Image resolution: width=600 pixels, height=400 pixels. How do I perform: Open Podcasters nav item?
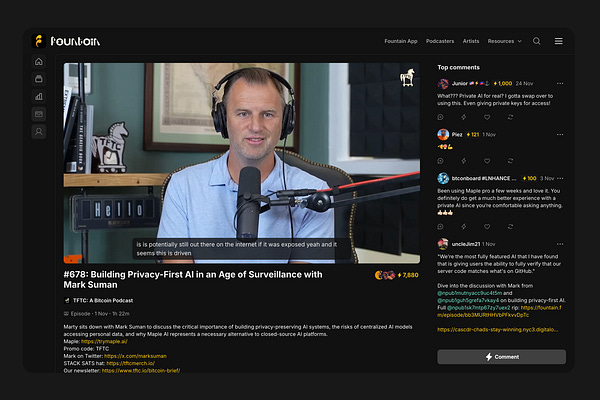click(440, 41)
